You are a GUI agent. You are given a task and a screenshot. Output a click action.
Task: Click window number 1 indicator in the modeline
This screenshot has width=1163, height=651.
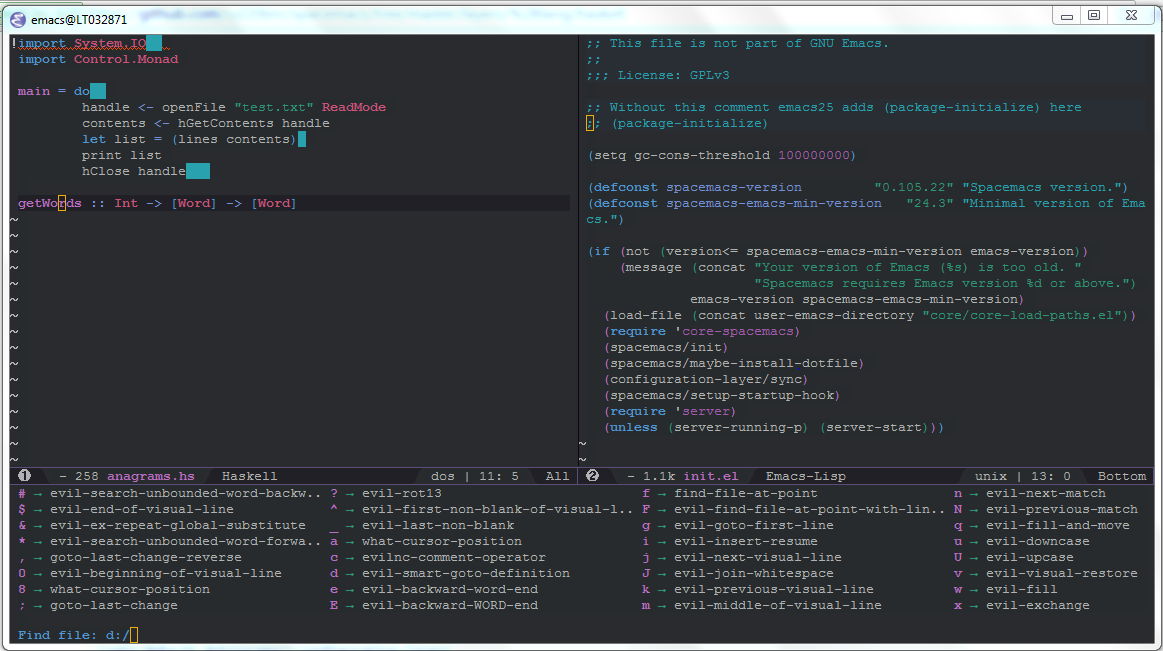pyautogui.click(x=24, y=476)
